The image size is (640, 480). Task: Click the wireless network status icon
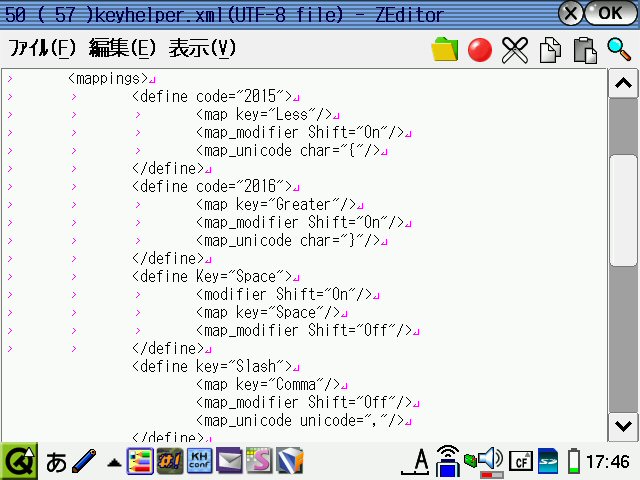[x=449, y=461]
